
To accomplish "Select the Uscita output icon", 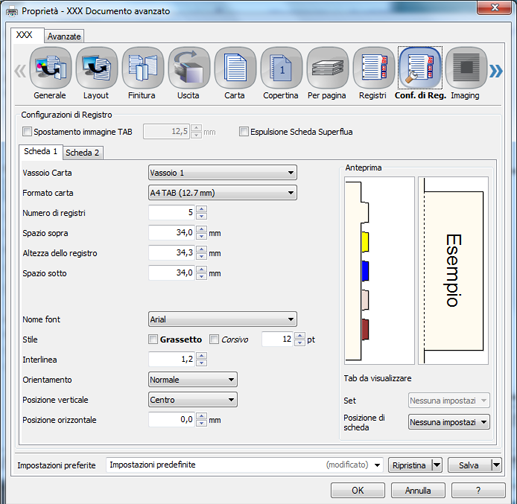I will (189, 68).
